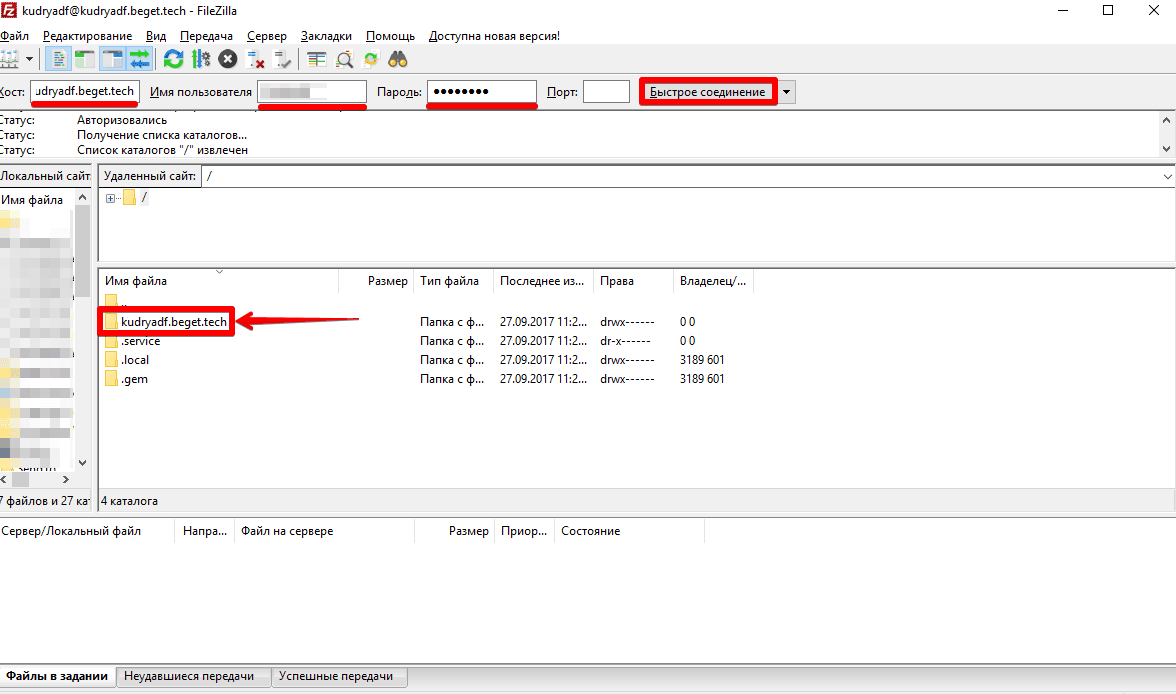The image size is (1176, 694).
Task: Toggle processing of the transfer queue
Action: coord(200,59)
